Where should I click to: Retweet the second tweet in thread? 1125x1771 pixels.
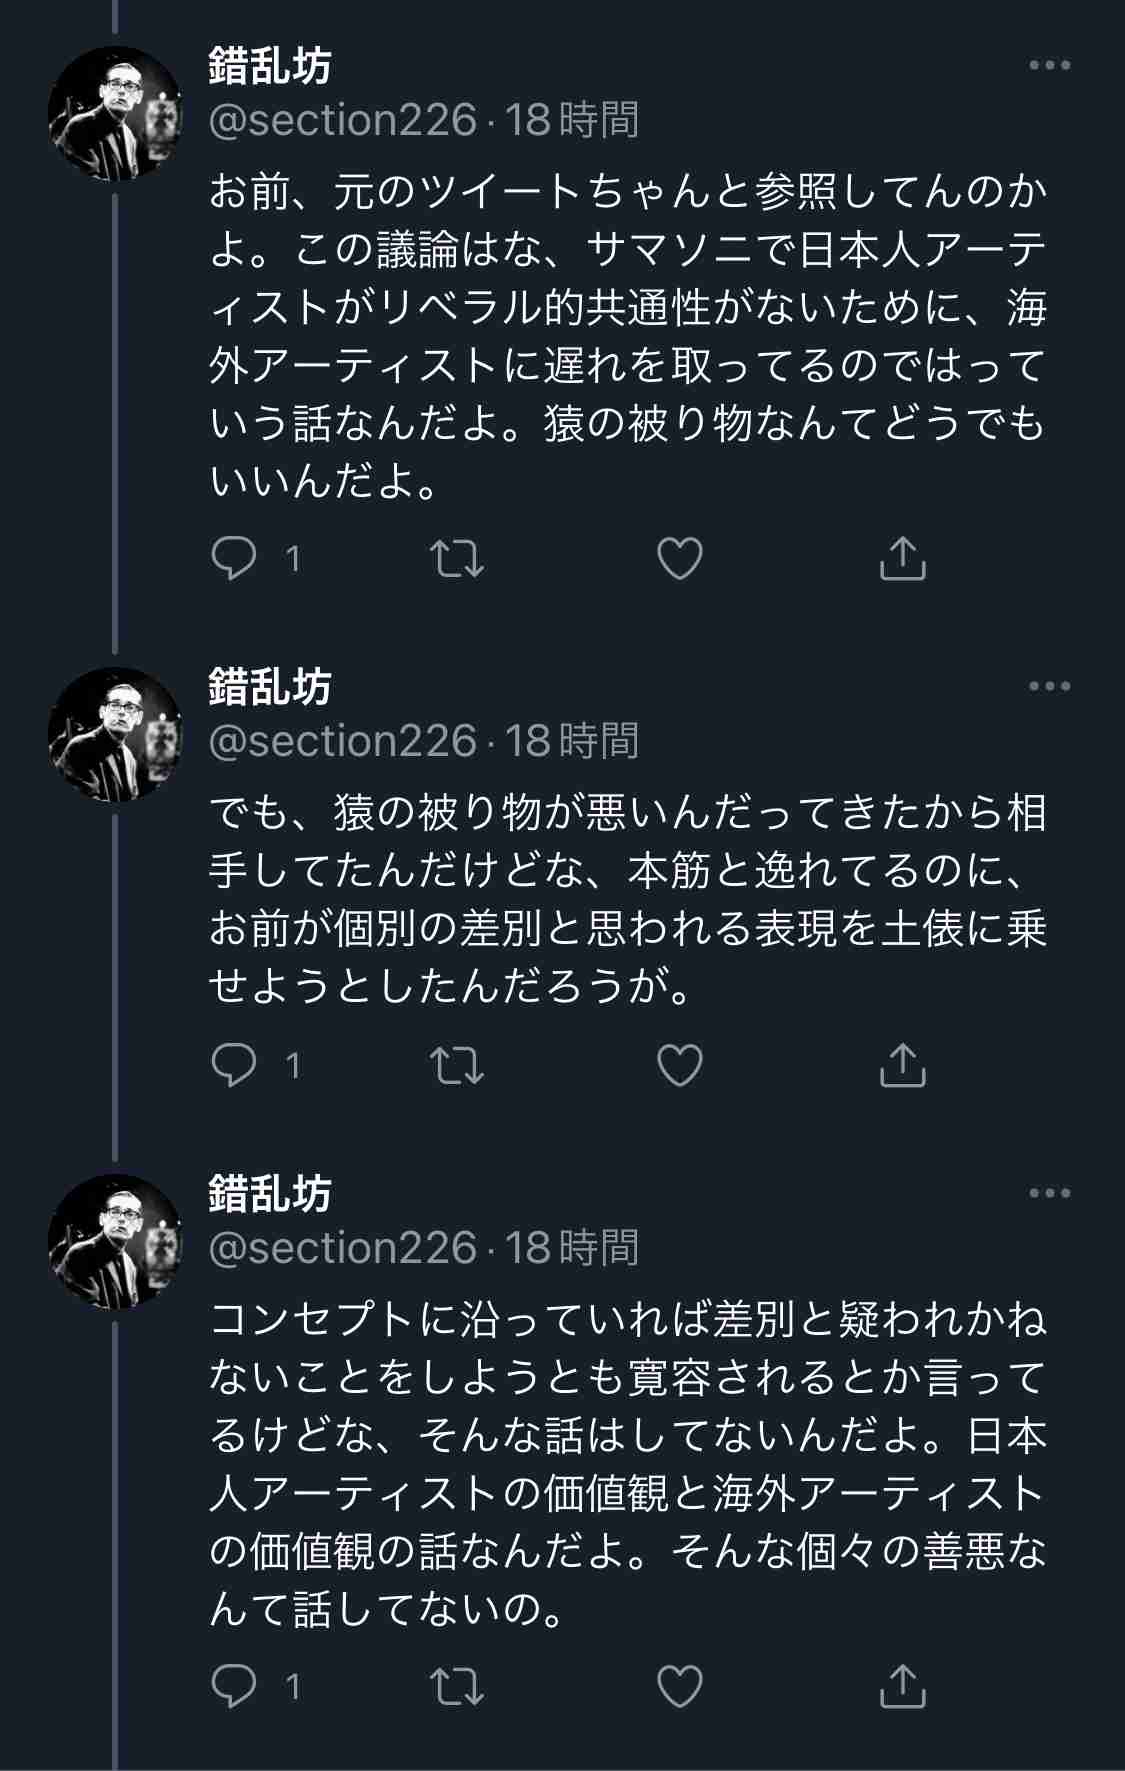[457, 1065]
